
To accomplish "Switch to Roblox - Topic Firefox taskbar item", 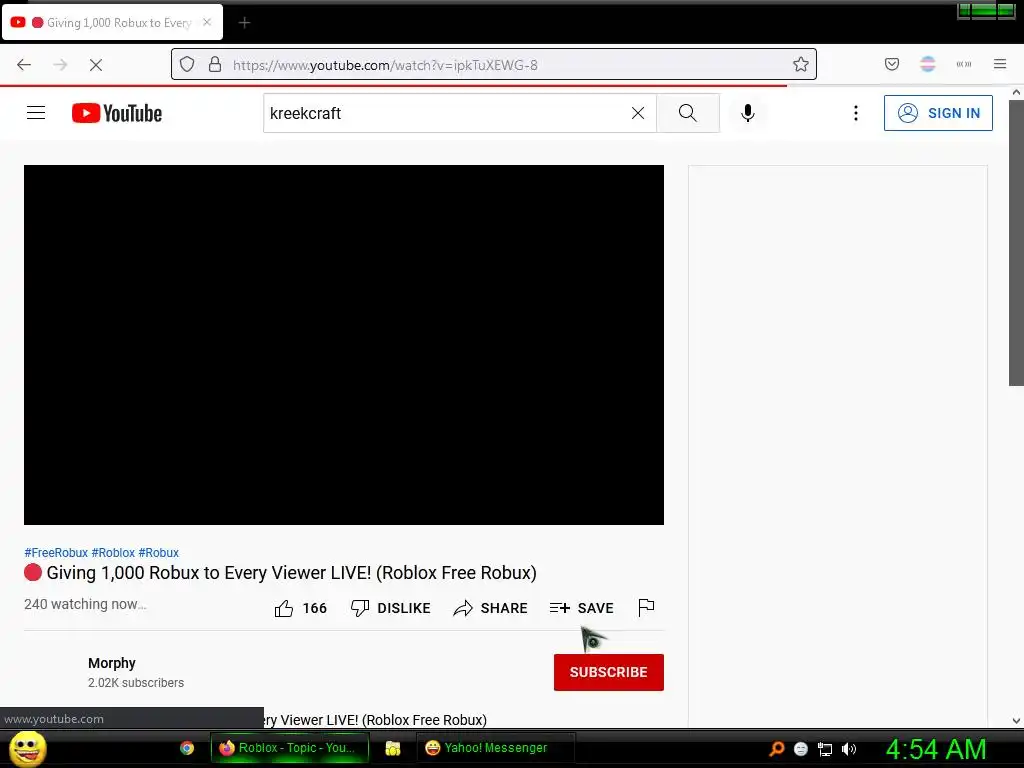I will tap(289, 748).
